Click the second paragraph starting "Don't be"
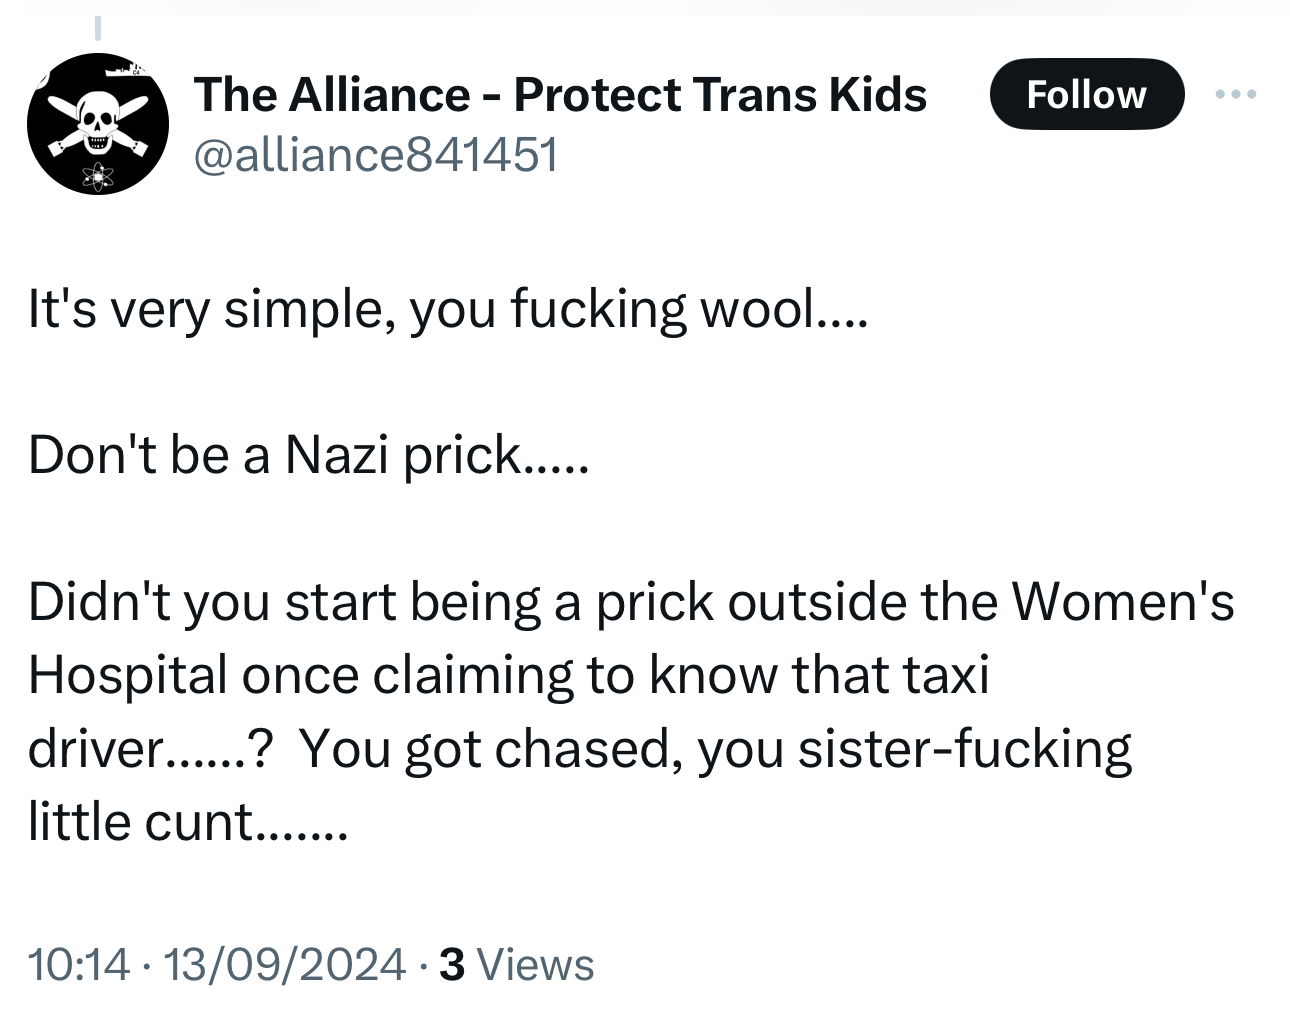1290x1036 pixels. pyautogui.click(x=308, y=456)
